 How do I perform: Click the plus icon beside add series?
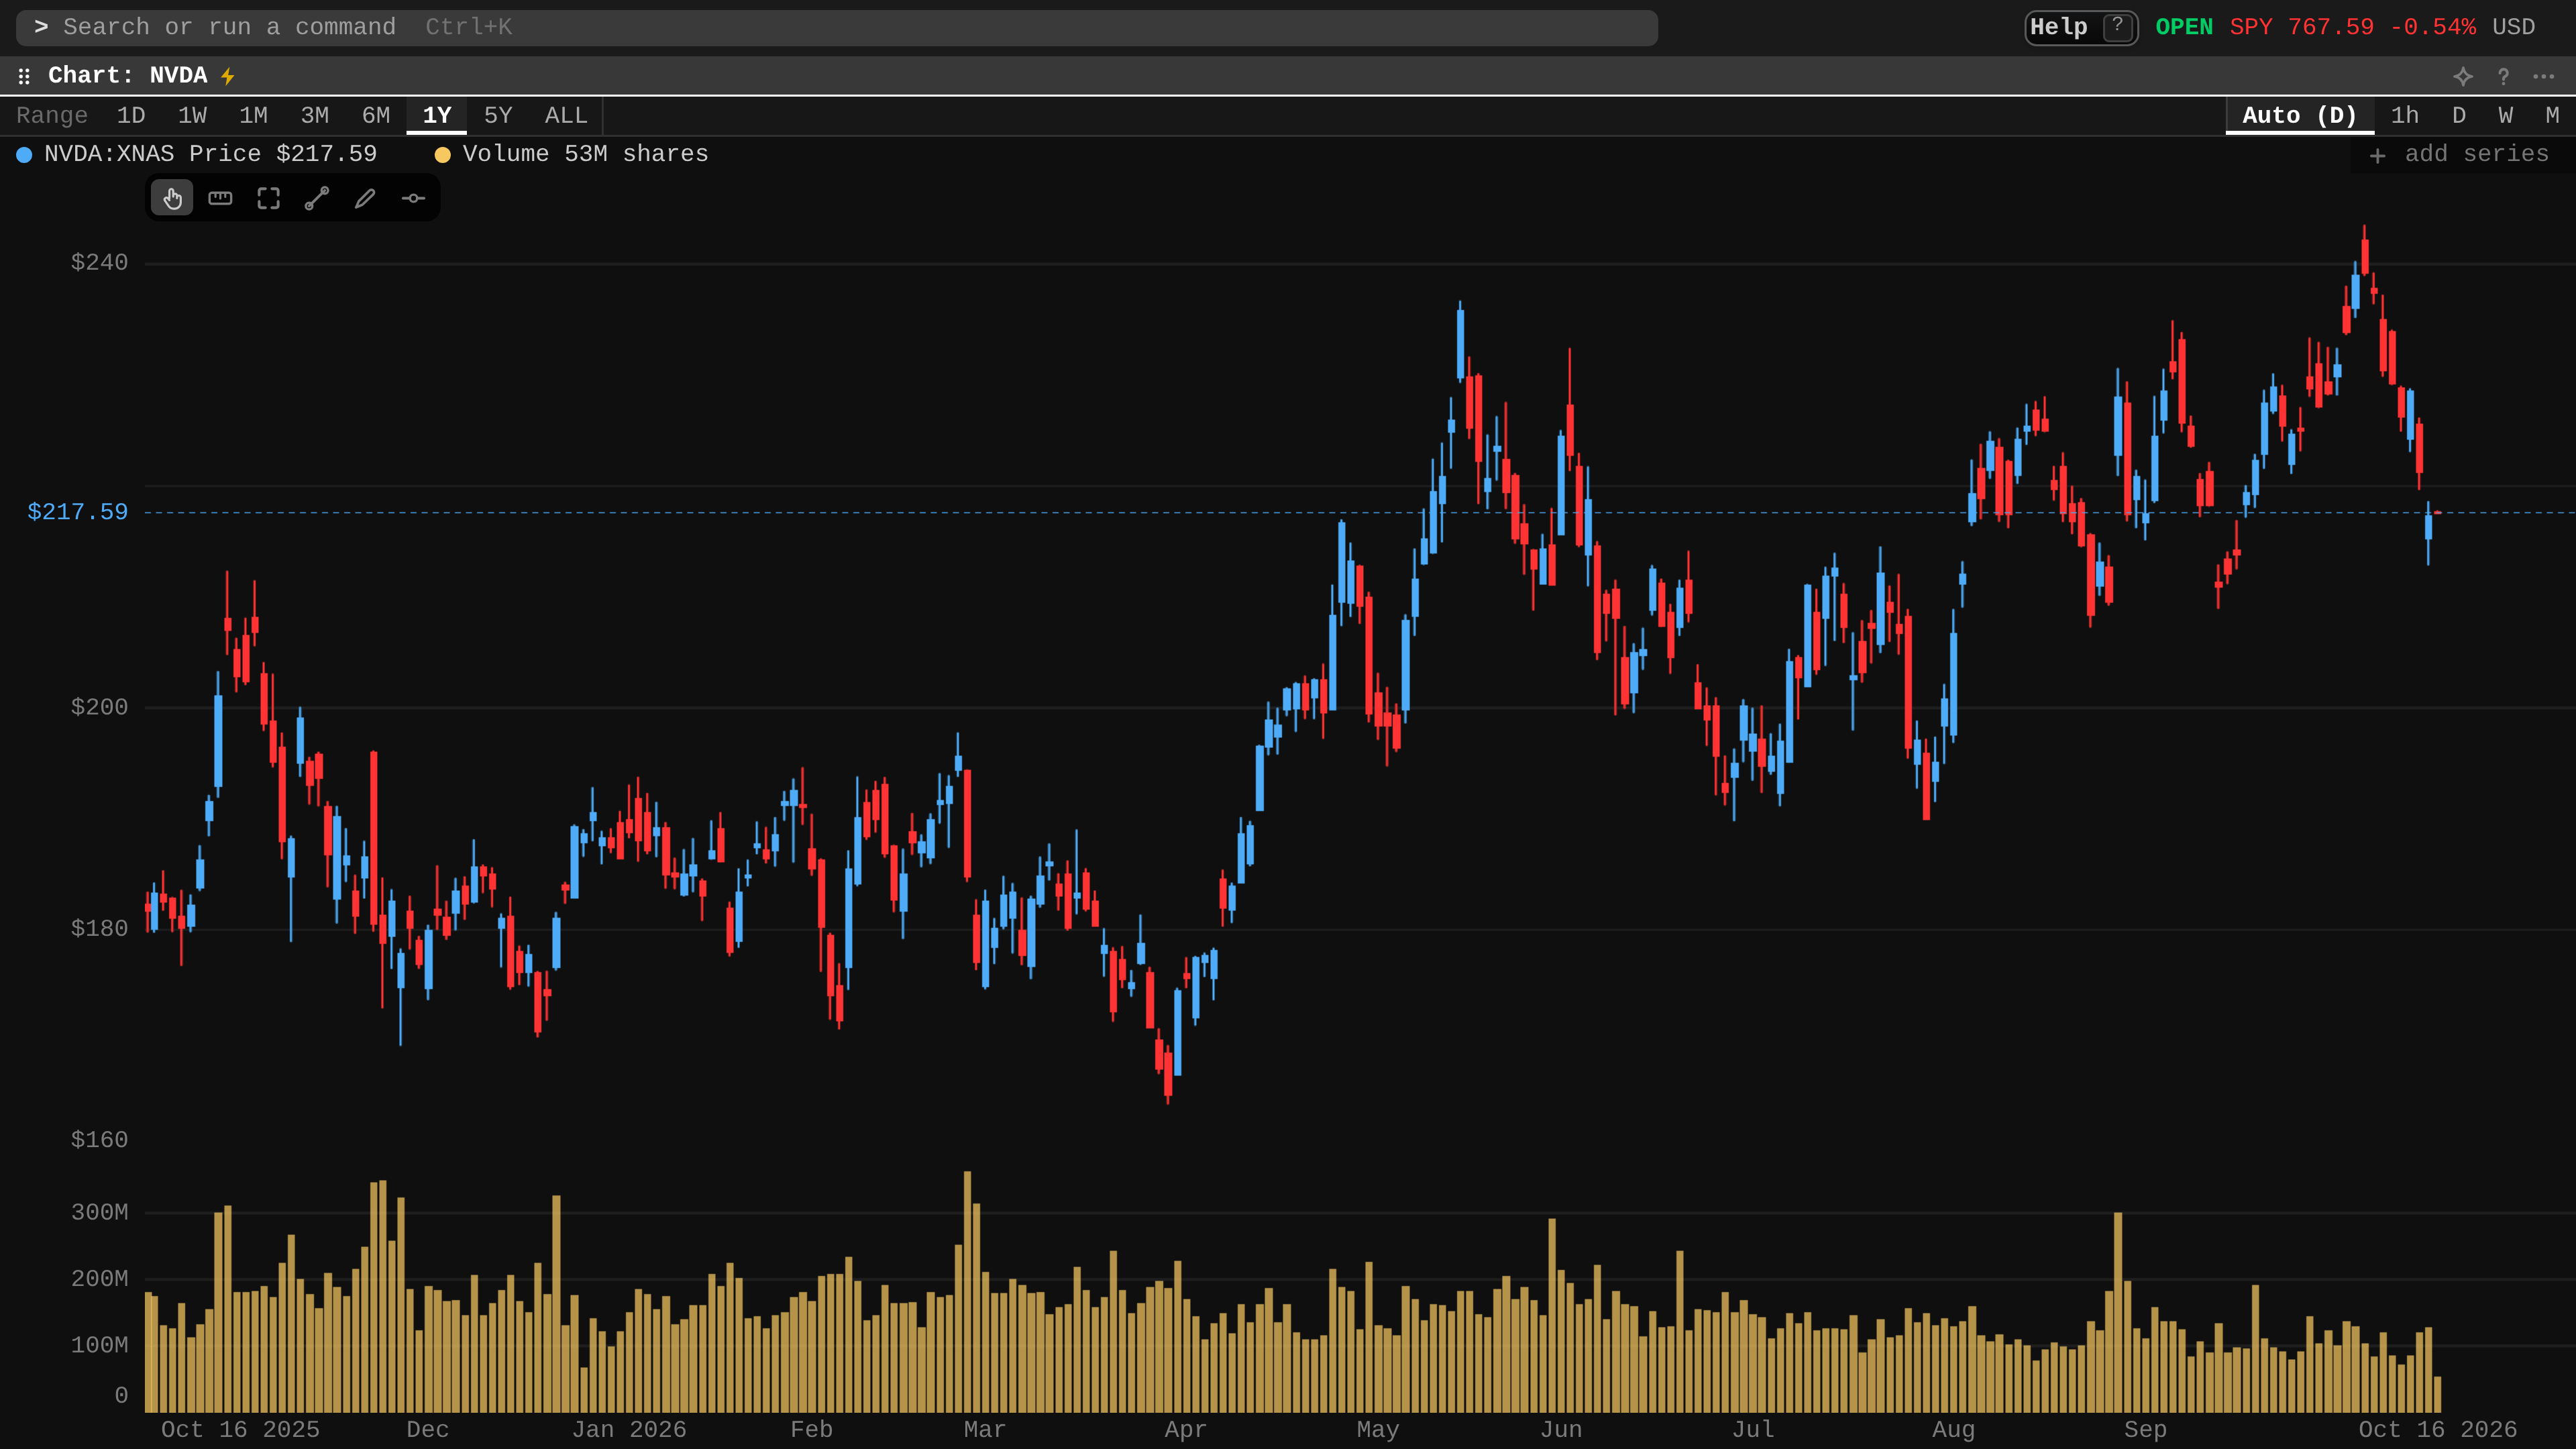2377,155
